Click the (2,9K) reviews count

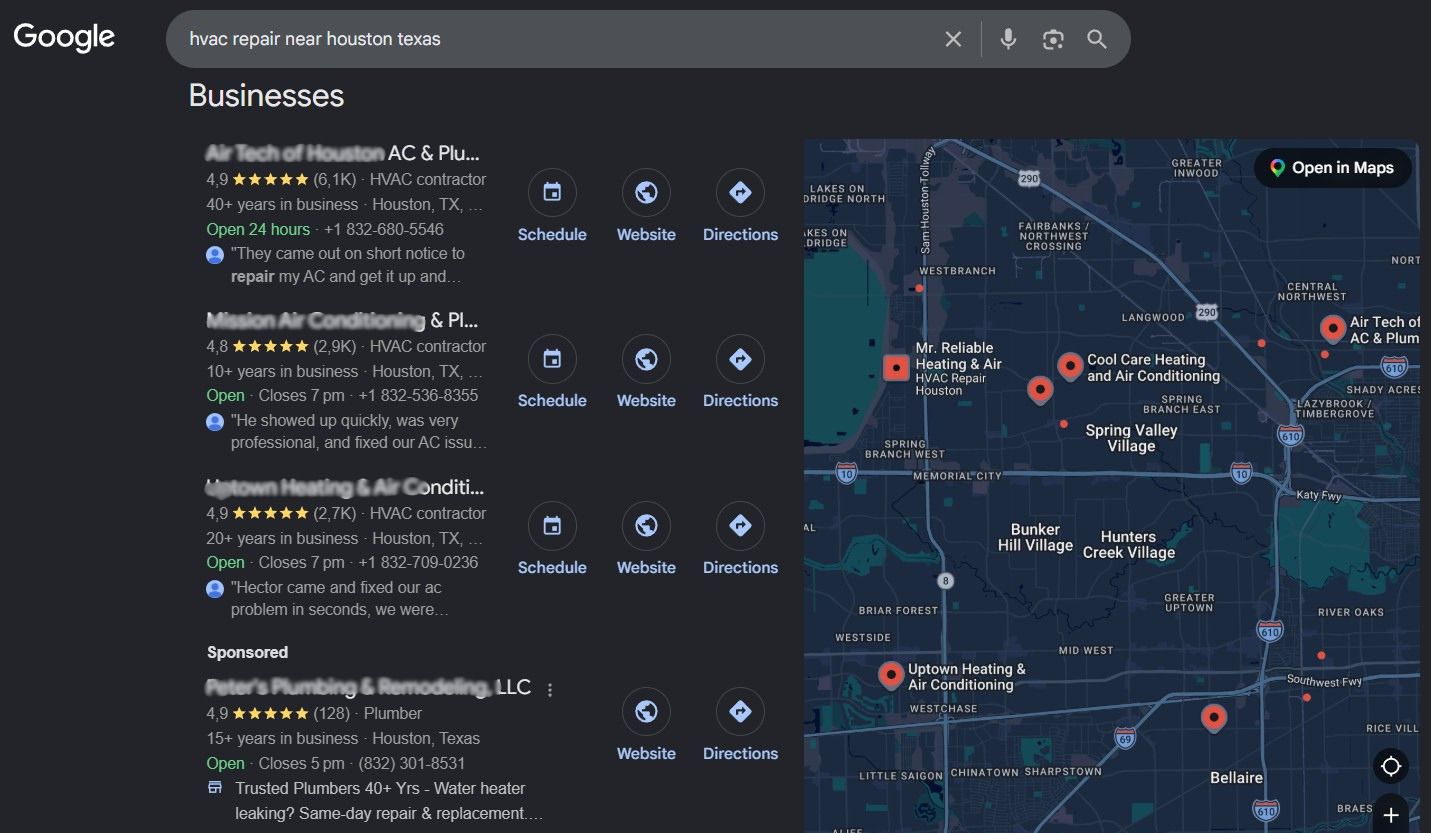[334, 346]
